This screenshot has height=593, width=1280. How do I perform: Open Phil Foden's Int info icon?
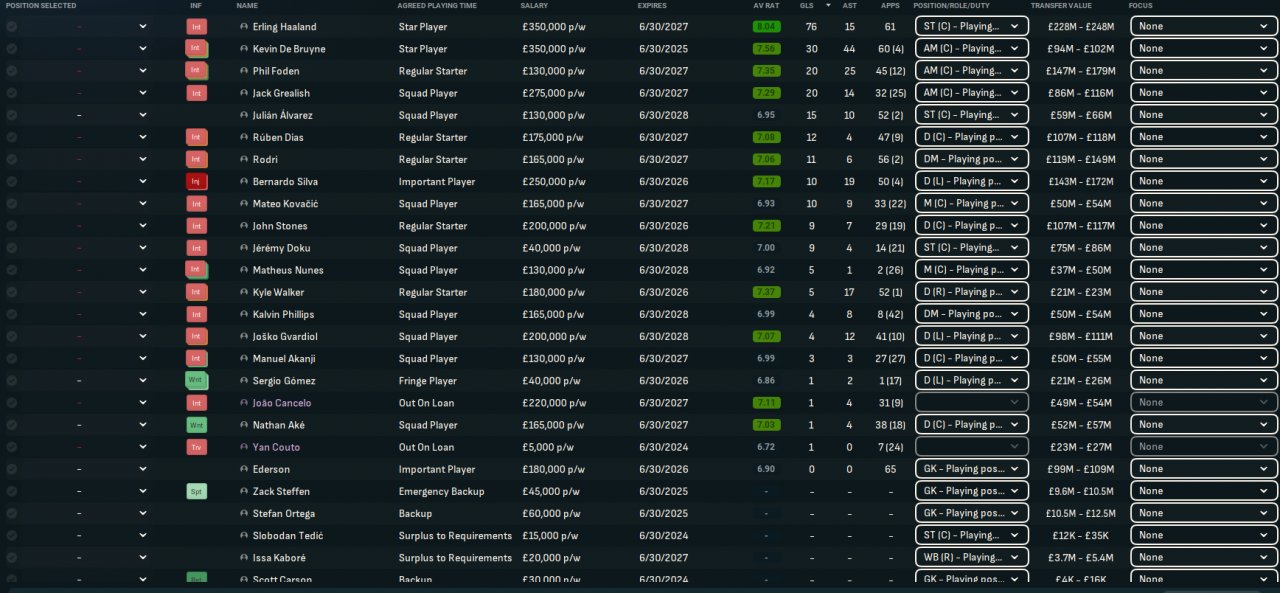coord(197,71)
